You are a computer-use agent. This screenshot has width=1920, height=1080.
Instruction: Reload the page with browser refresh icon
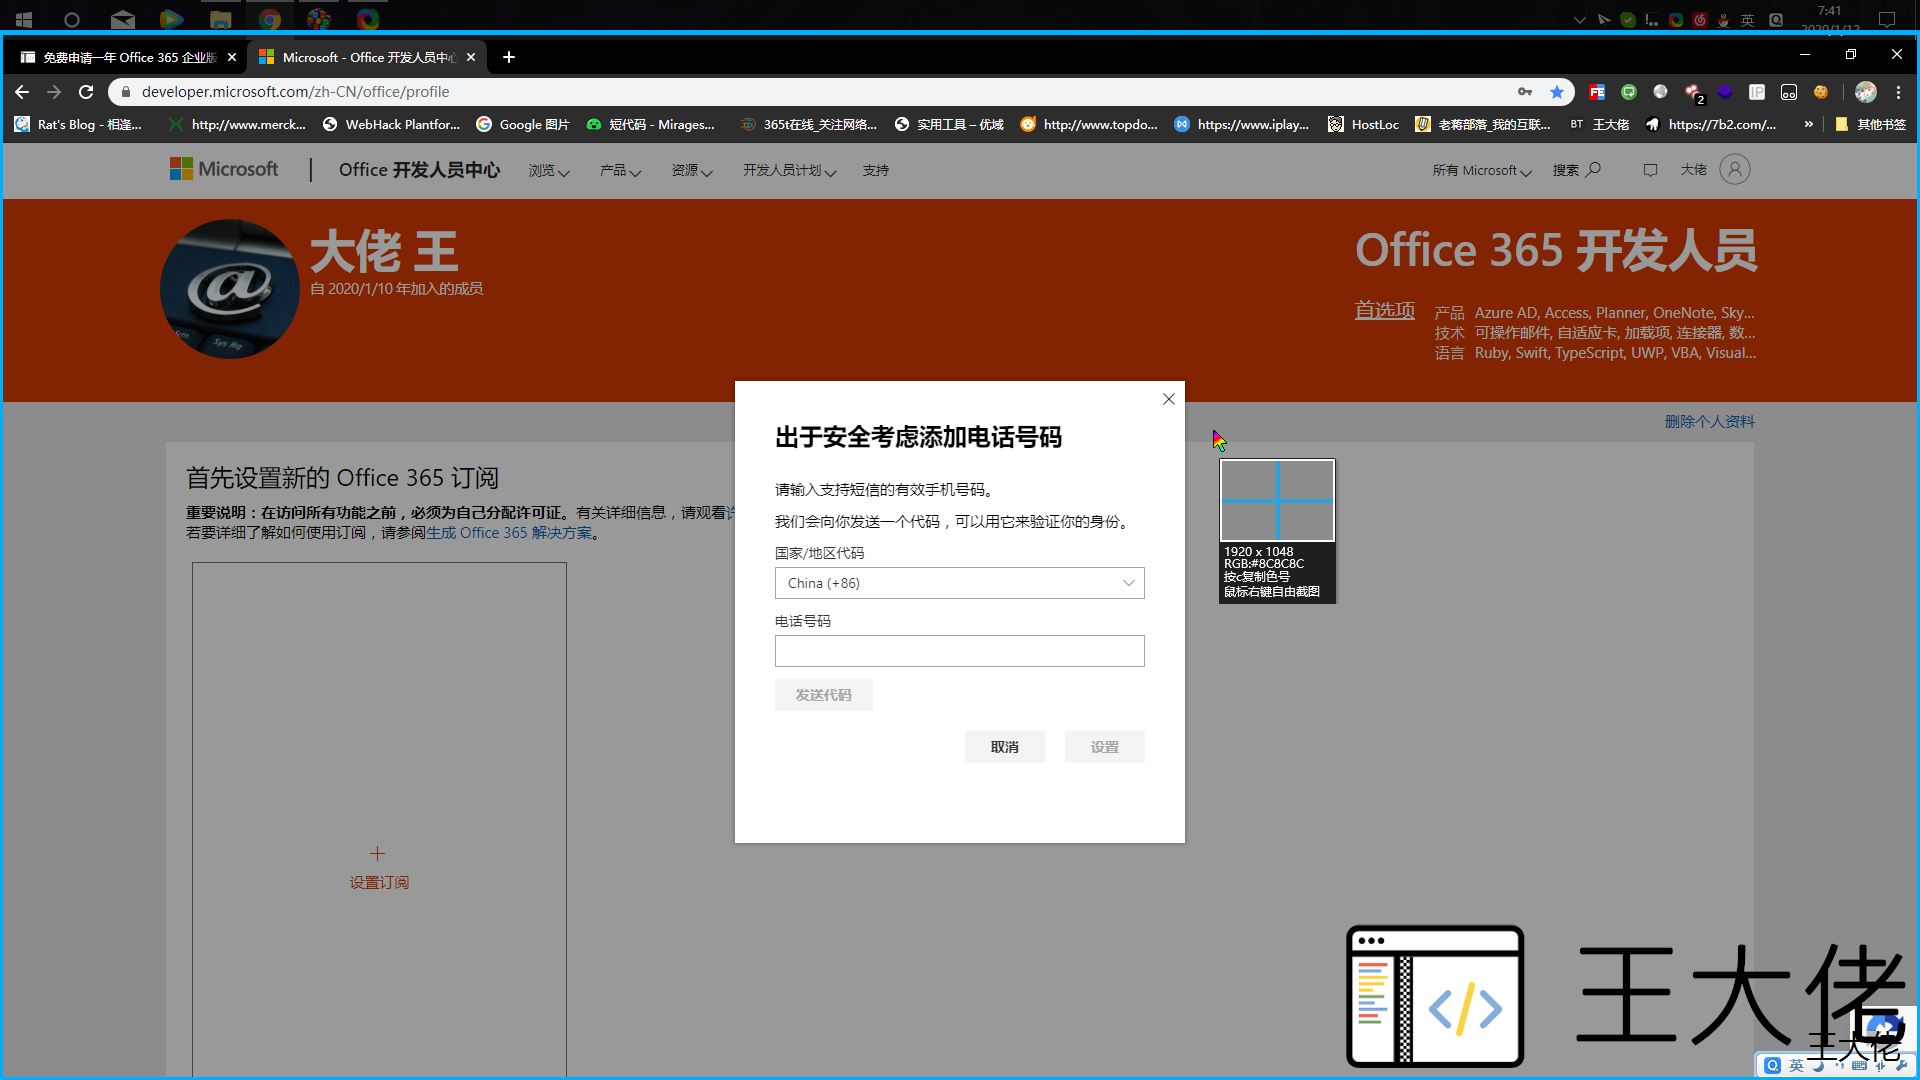86,92
